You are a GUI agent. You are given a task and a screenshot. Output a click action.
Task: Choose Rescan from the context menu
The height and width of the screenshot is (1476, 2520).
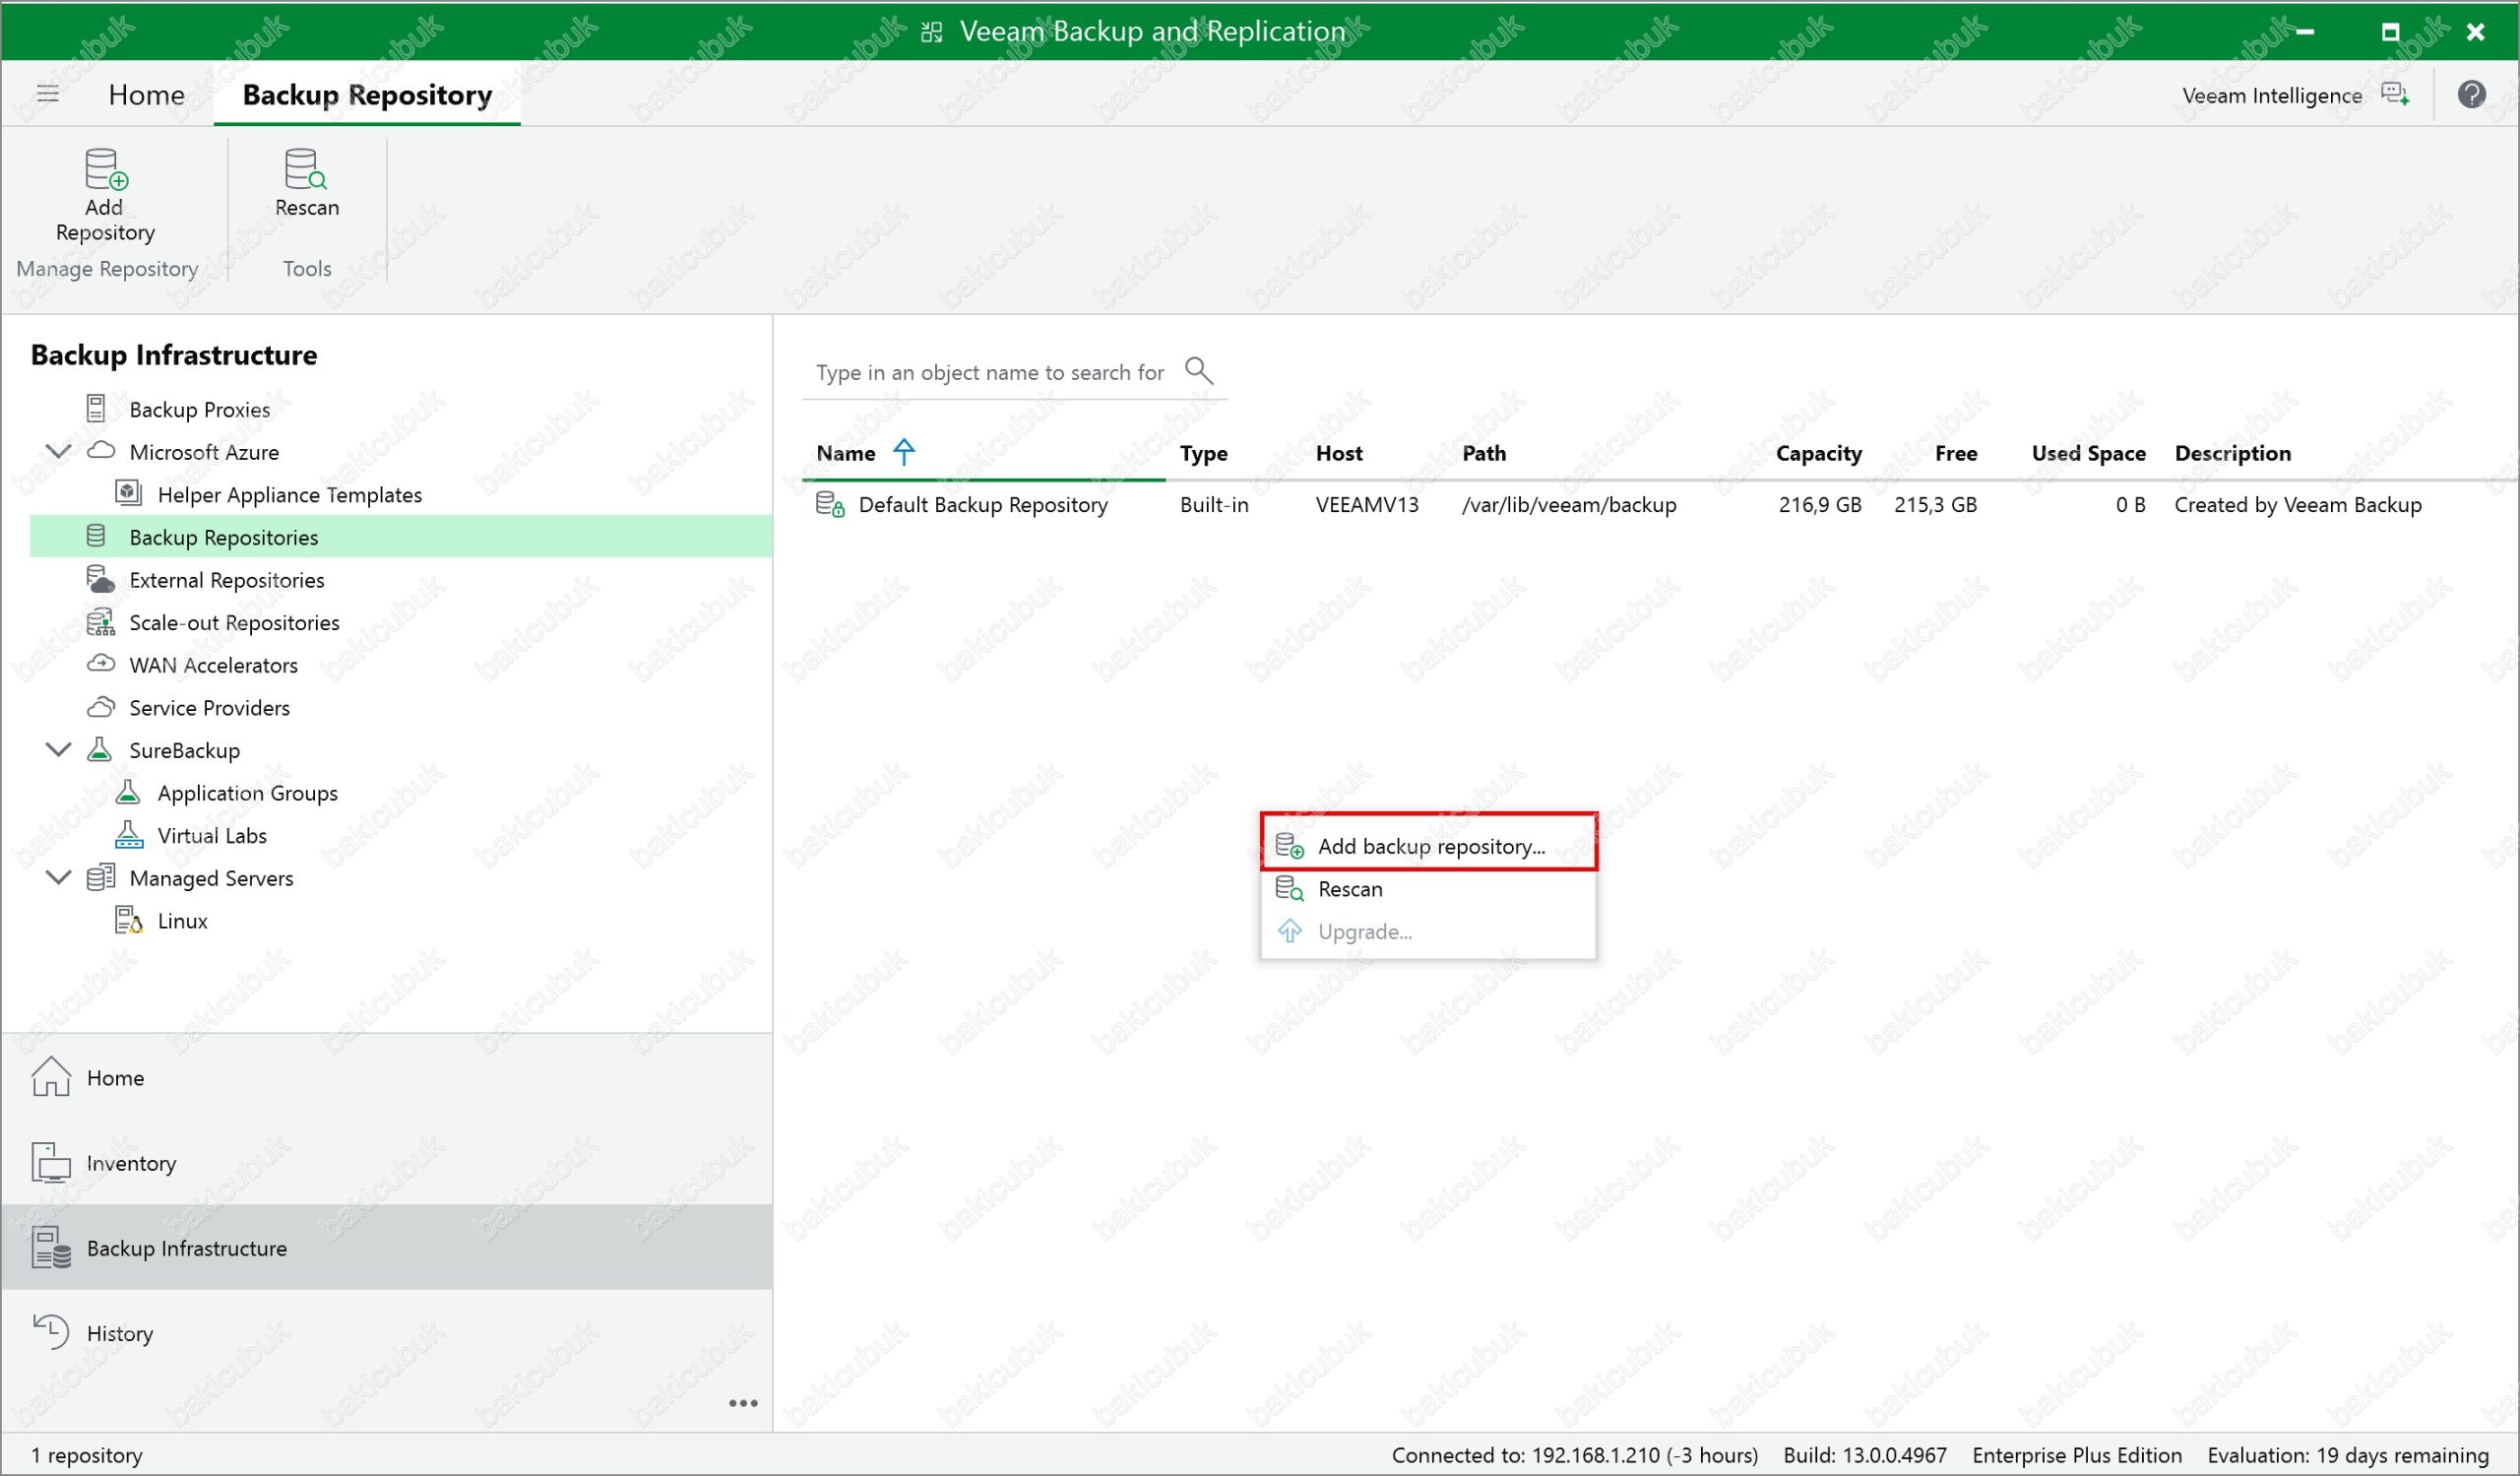click(x=1350, y=888)
